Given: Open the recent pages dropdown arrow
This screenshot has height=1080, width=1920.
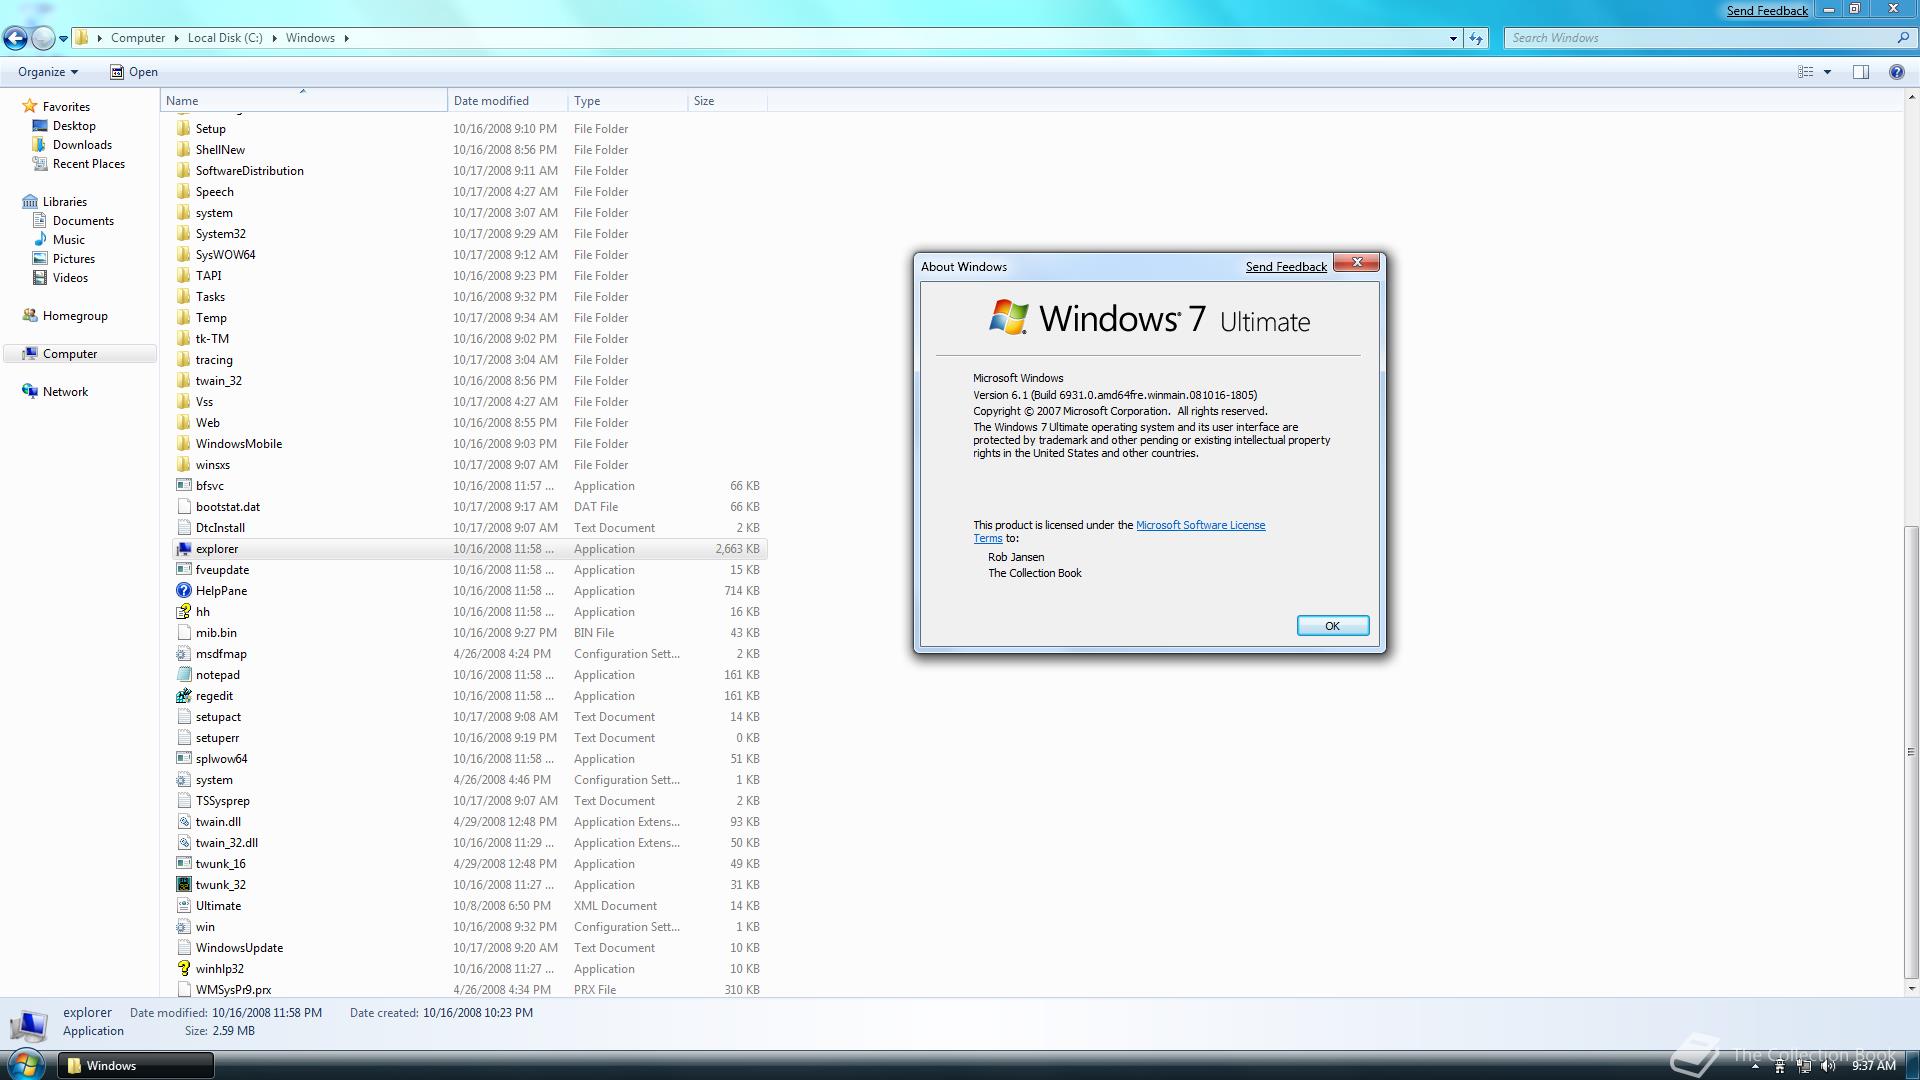Looking at the screenshot, I should [63, 39].
